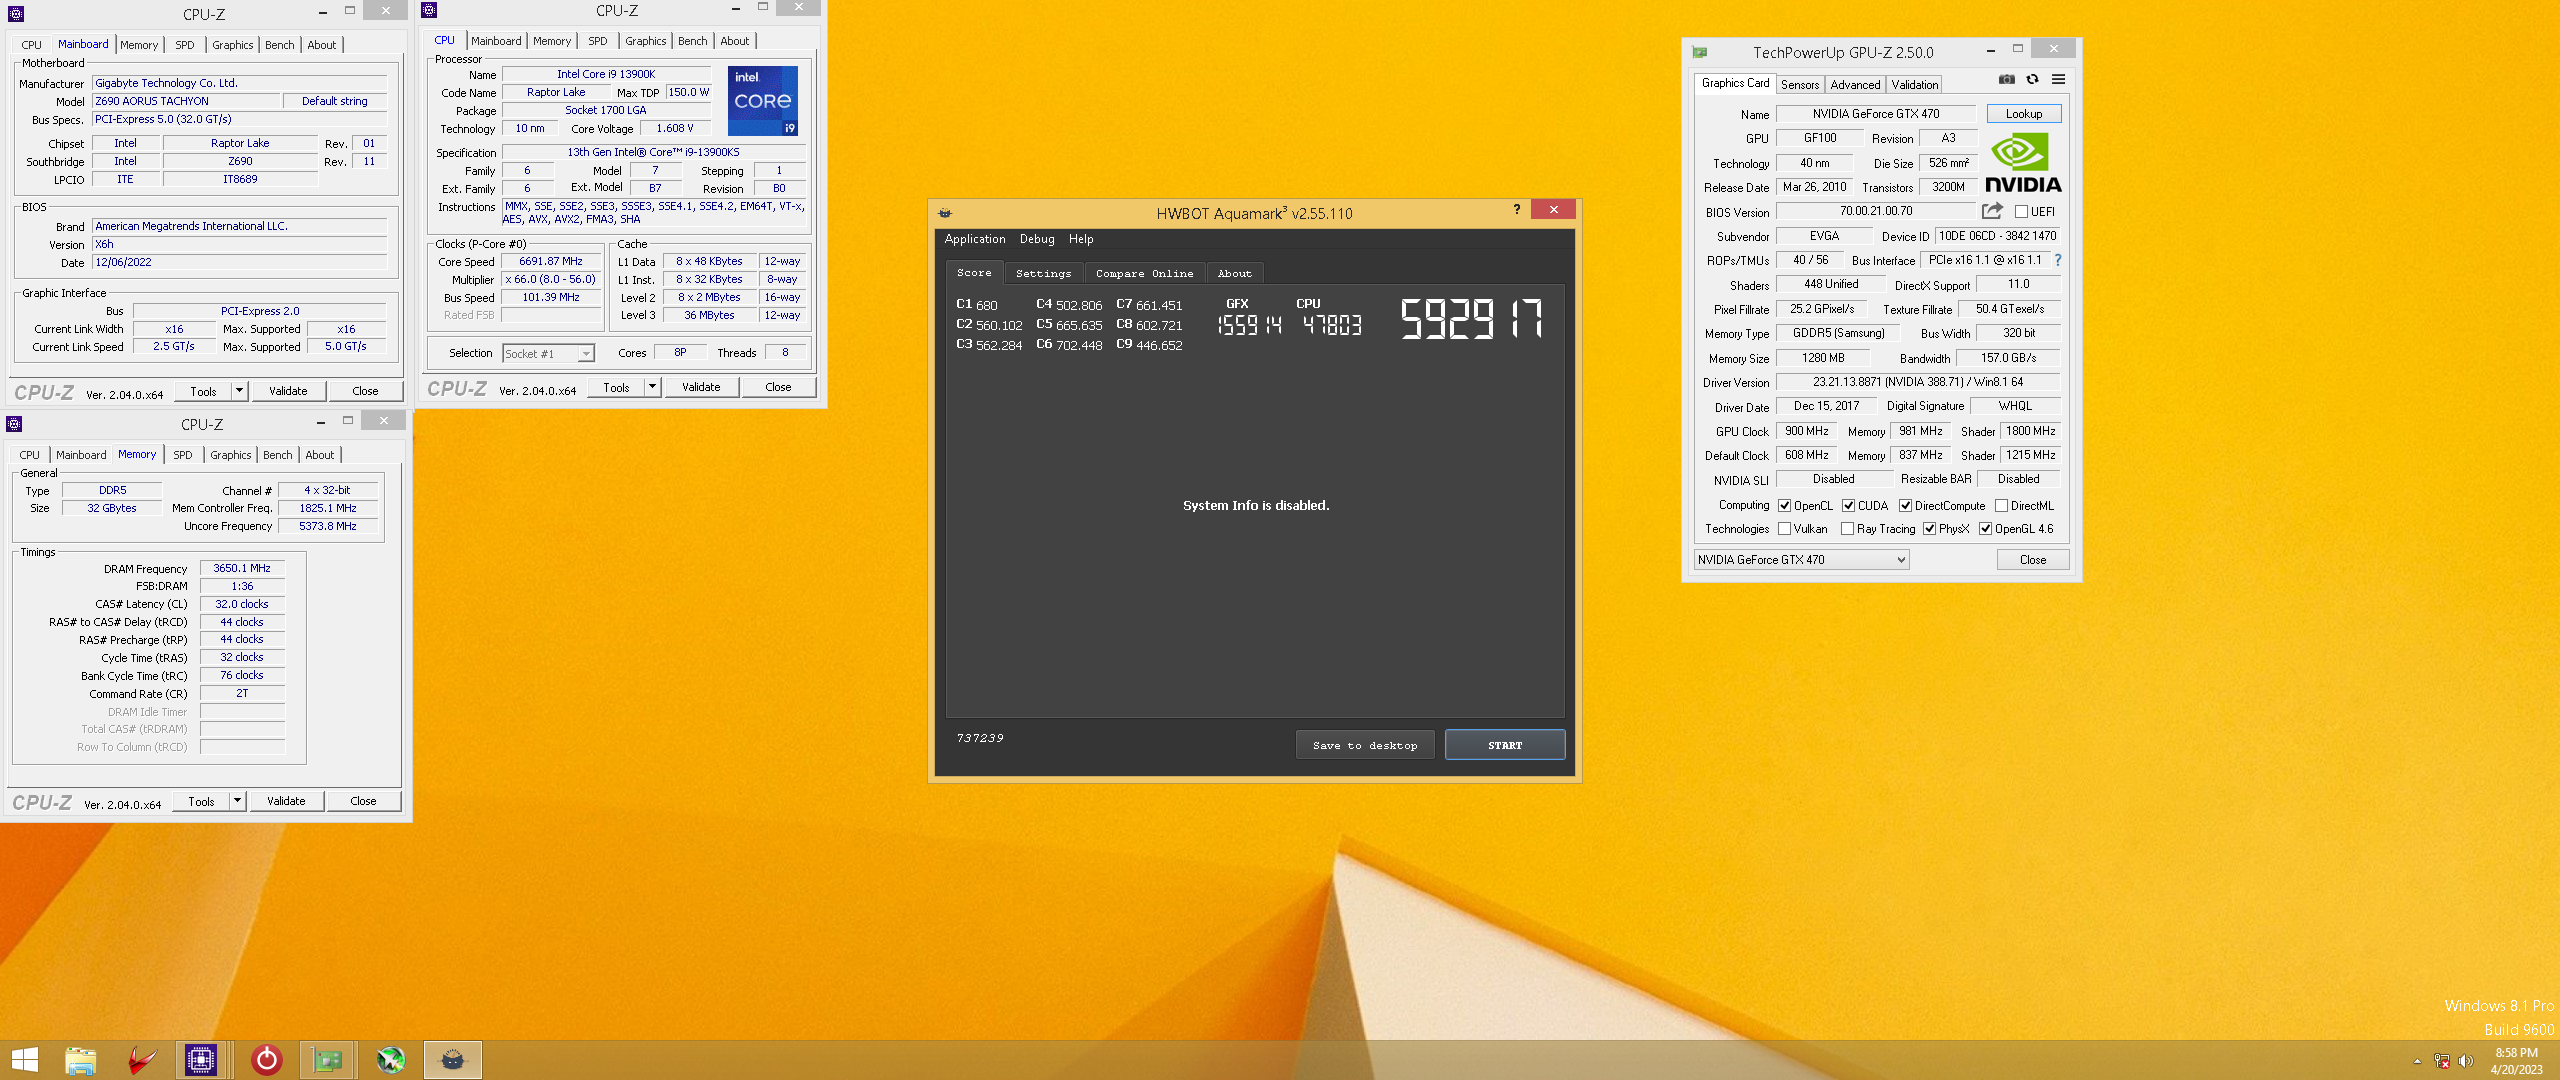Open Help menu in Aquamark
2560x1080 pixels.
(x=1081, y=239)
